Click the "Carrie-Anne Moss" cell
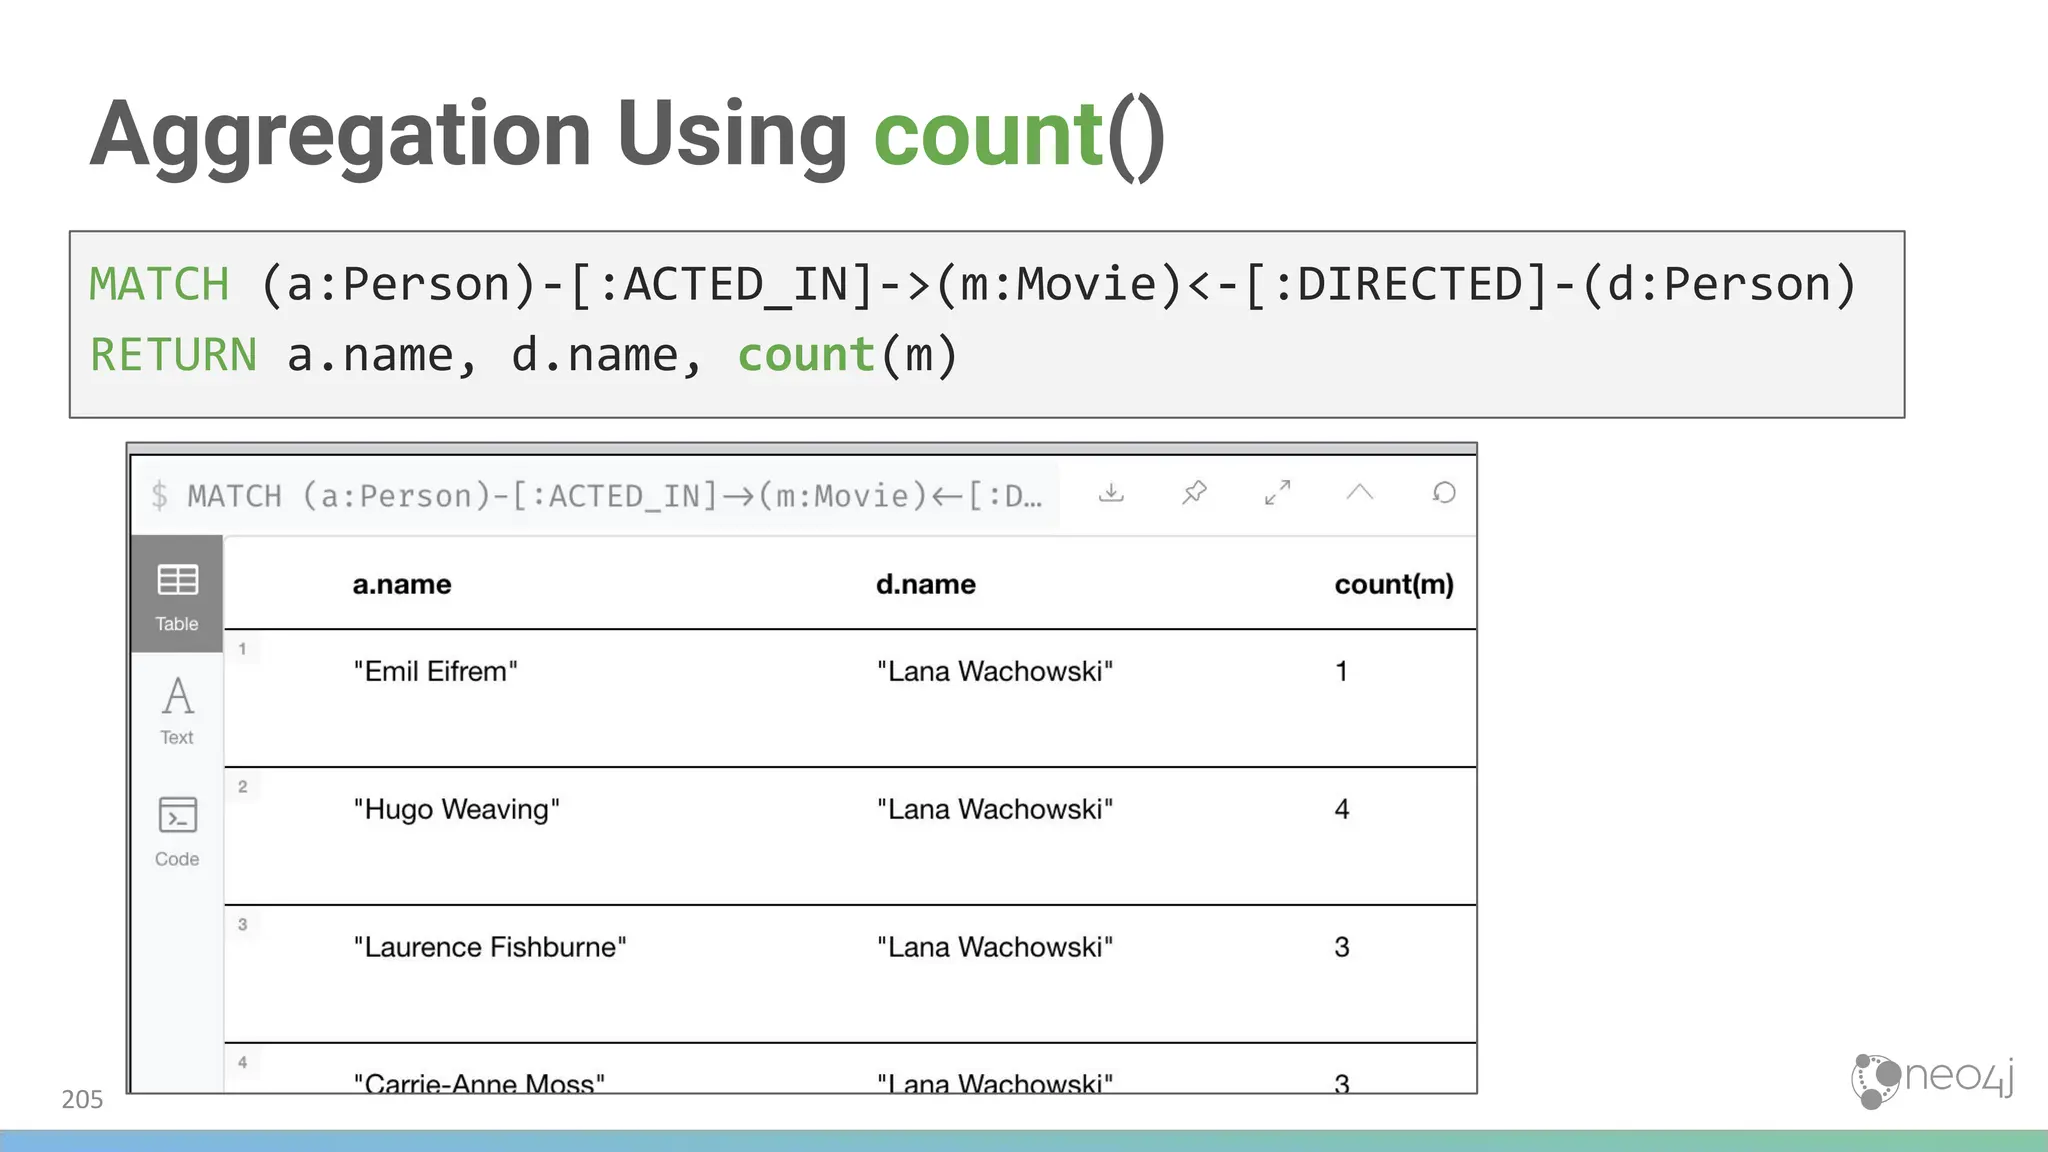 pyautogui.click(x=479, y=1082)
